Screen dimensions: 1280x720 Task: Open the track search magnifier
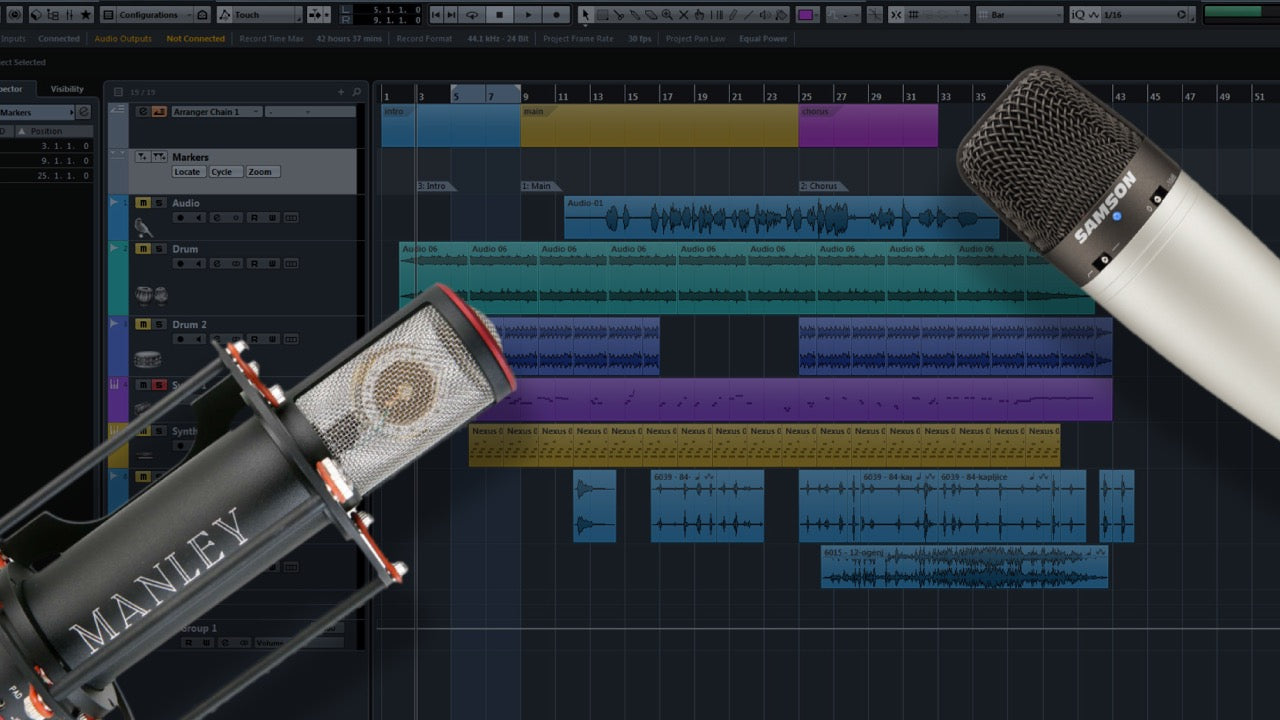point(357,92)
